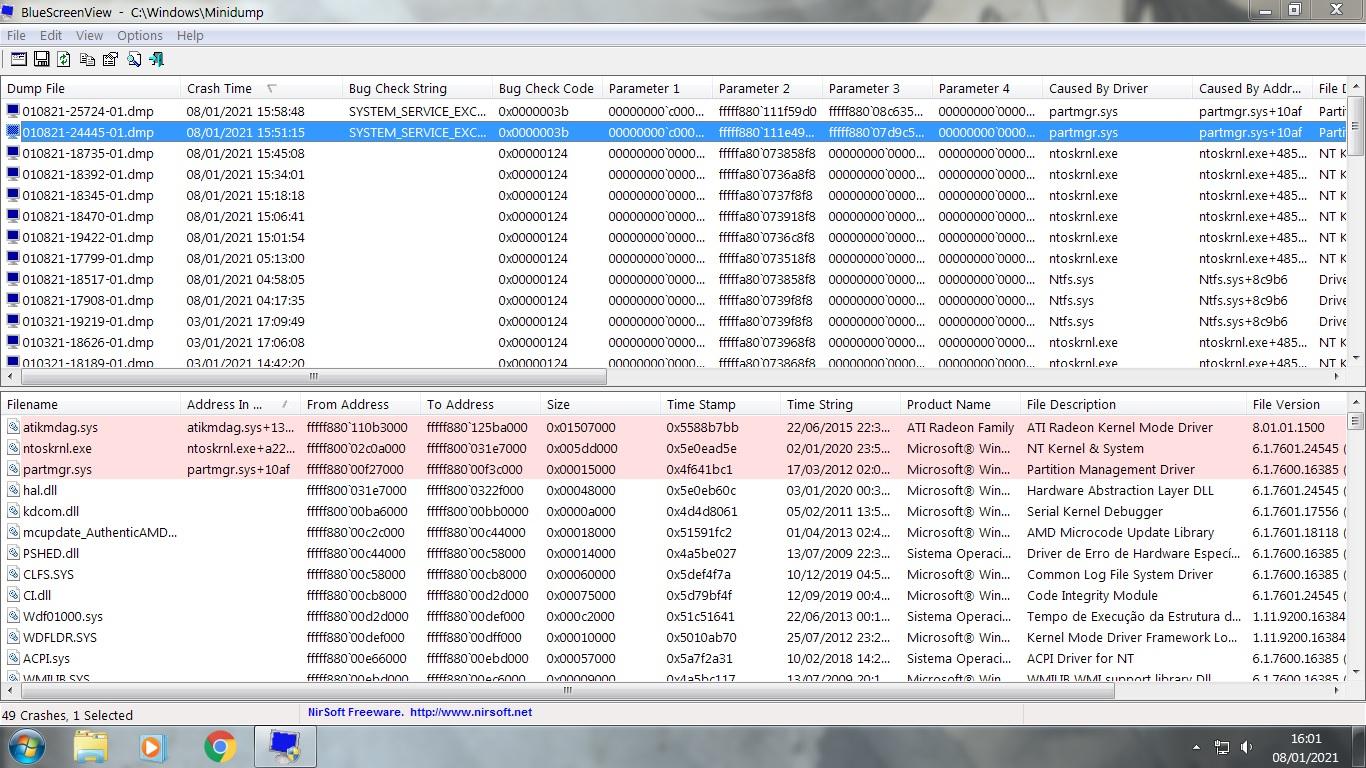Sort lower pane by File Description header

pos(1133,404)
